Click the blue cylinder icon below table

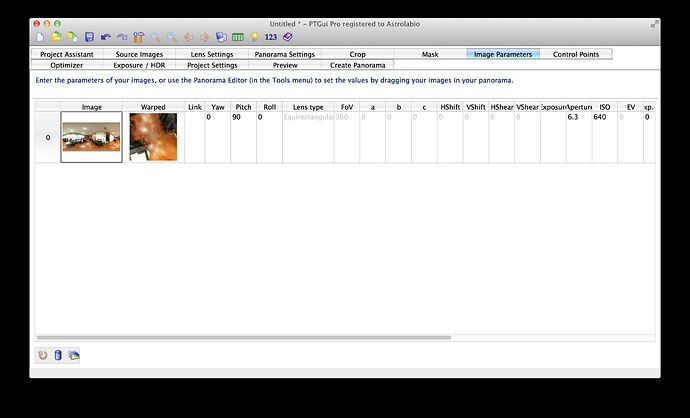58,355
